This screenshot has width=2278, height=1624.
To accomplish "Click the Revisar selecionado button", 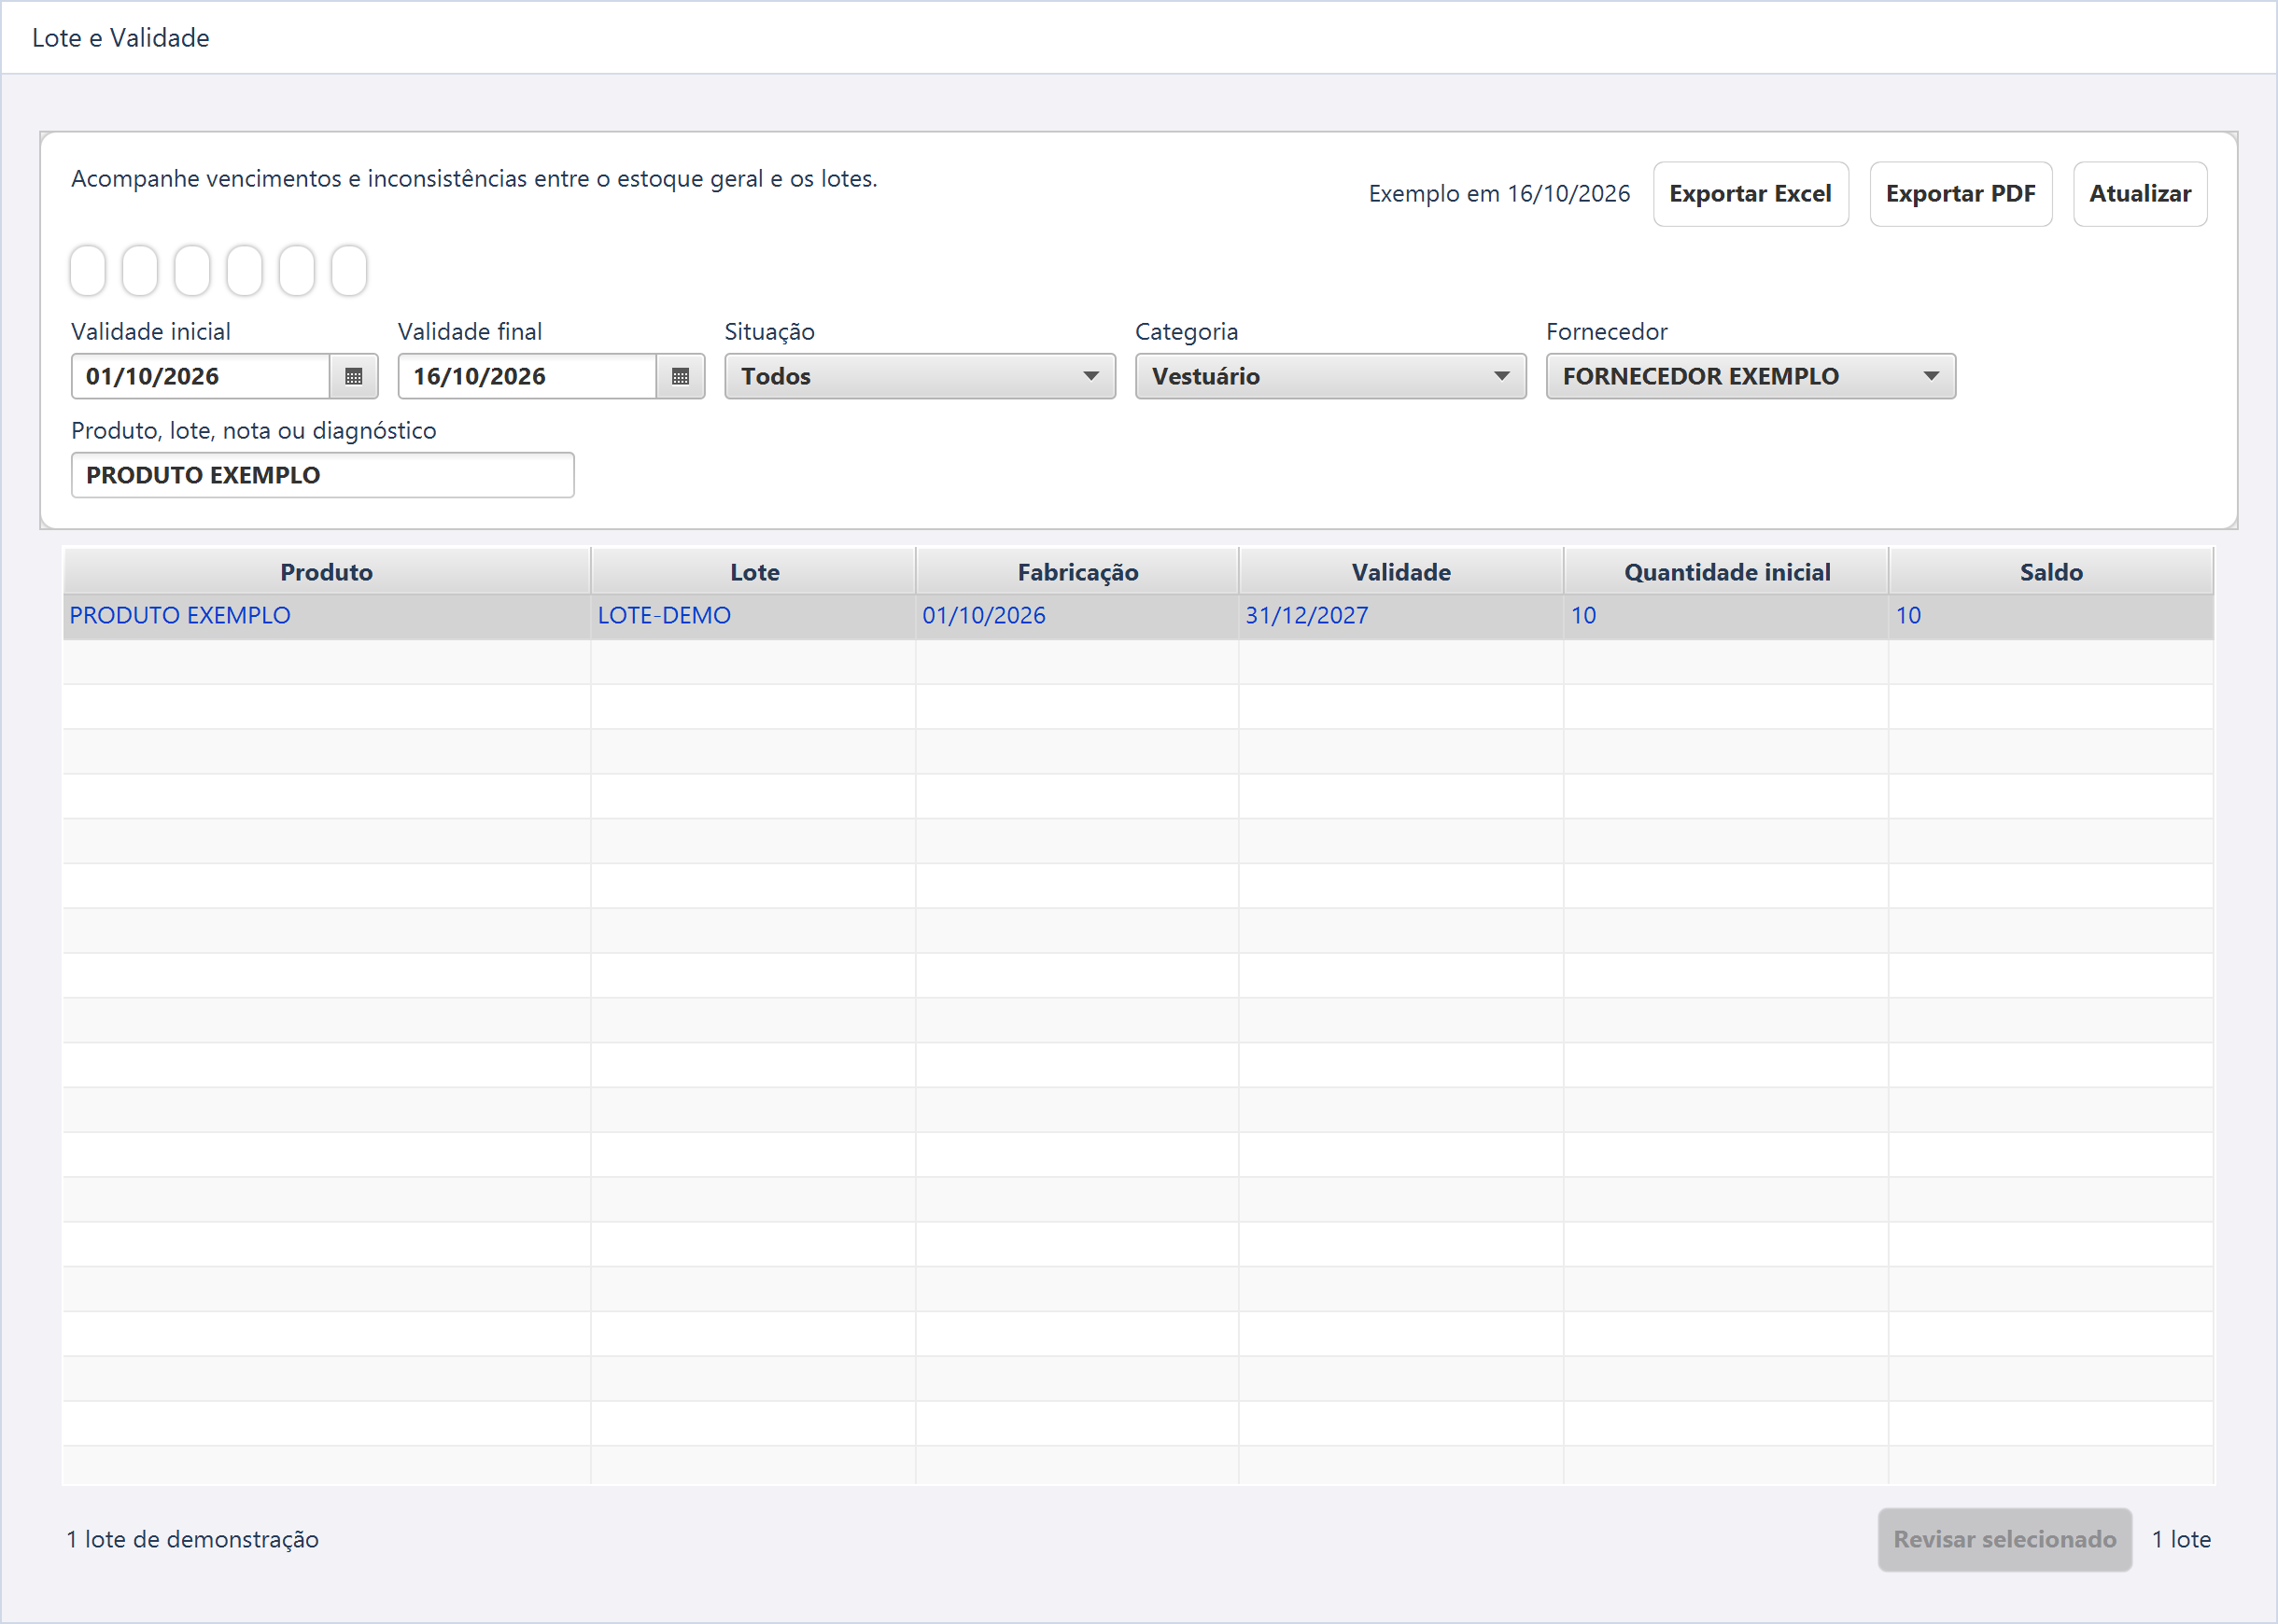I will click(2004, 1539).
